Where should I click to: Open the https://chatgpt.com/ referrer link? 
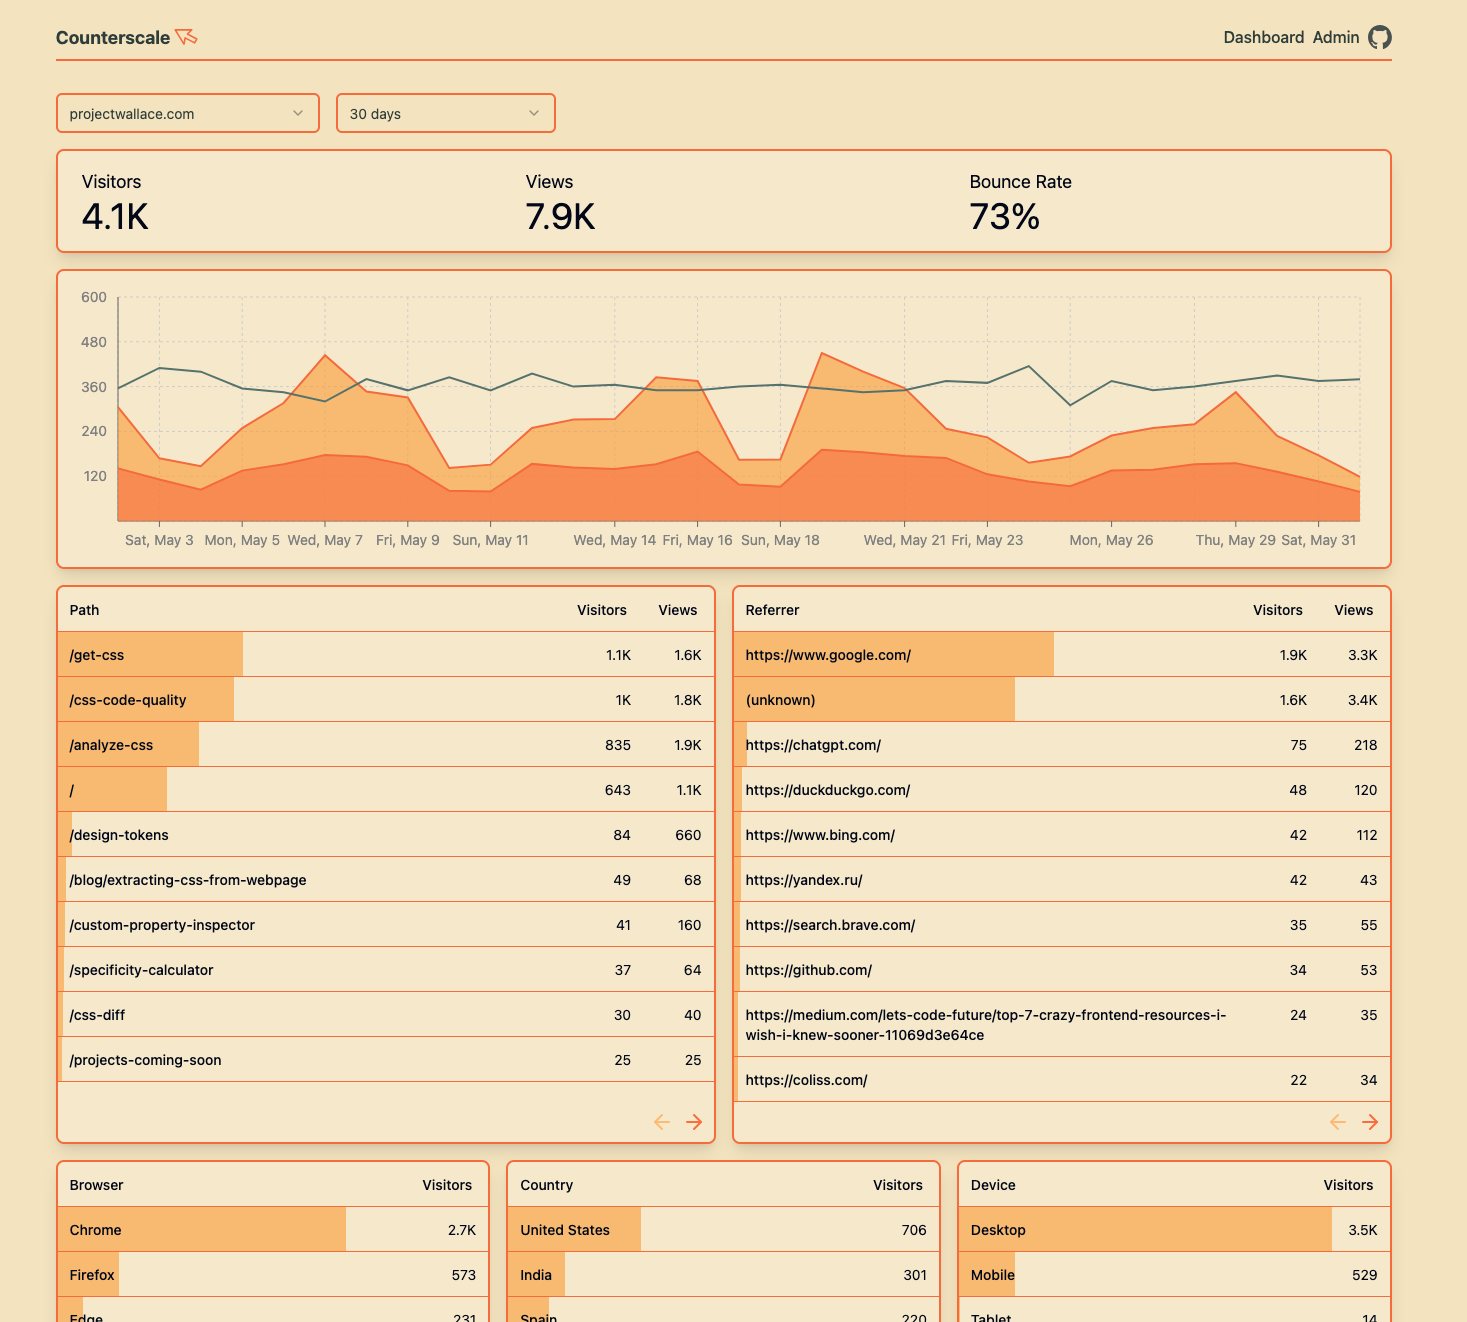point(812,745)
